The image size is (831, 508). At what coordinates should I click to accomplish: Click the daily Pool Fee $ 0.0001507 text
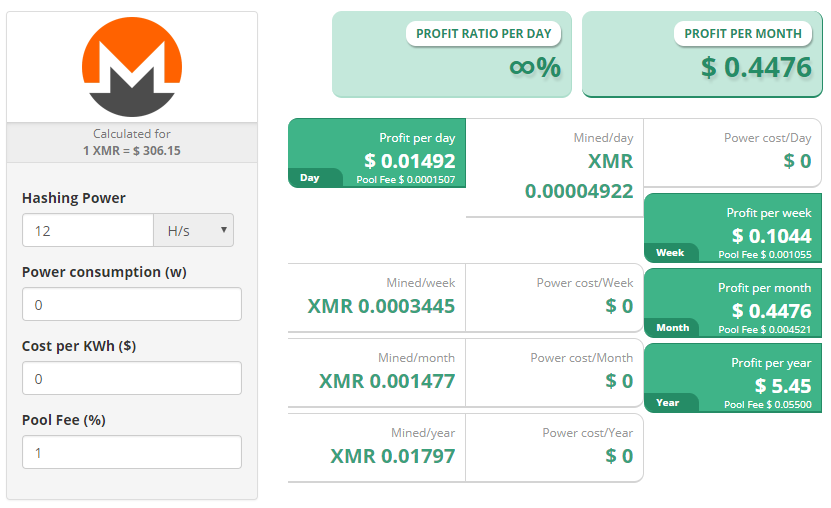[x=405, y=180]
